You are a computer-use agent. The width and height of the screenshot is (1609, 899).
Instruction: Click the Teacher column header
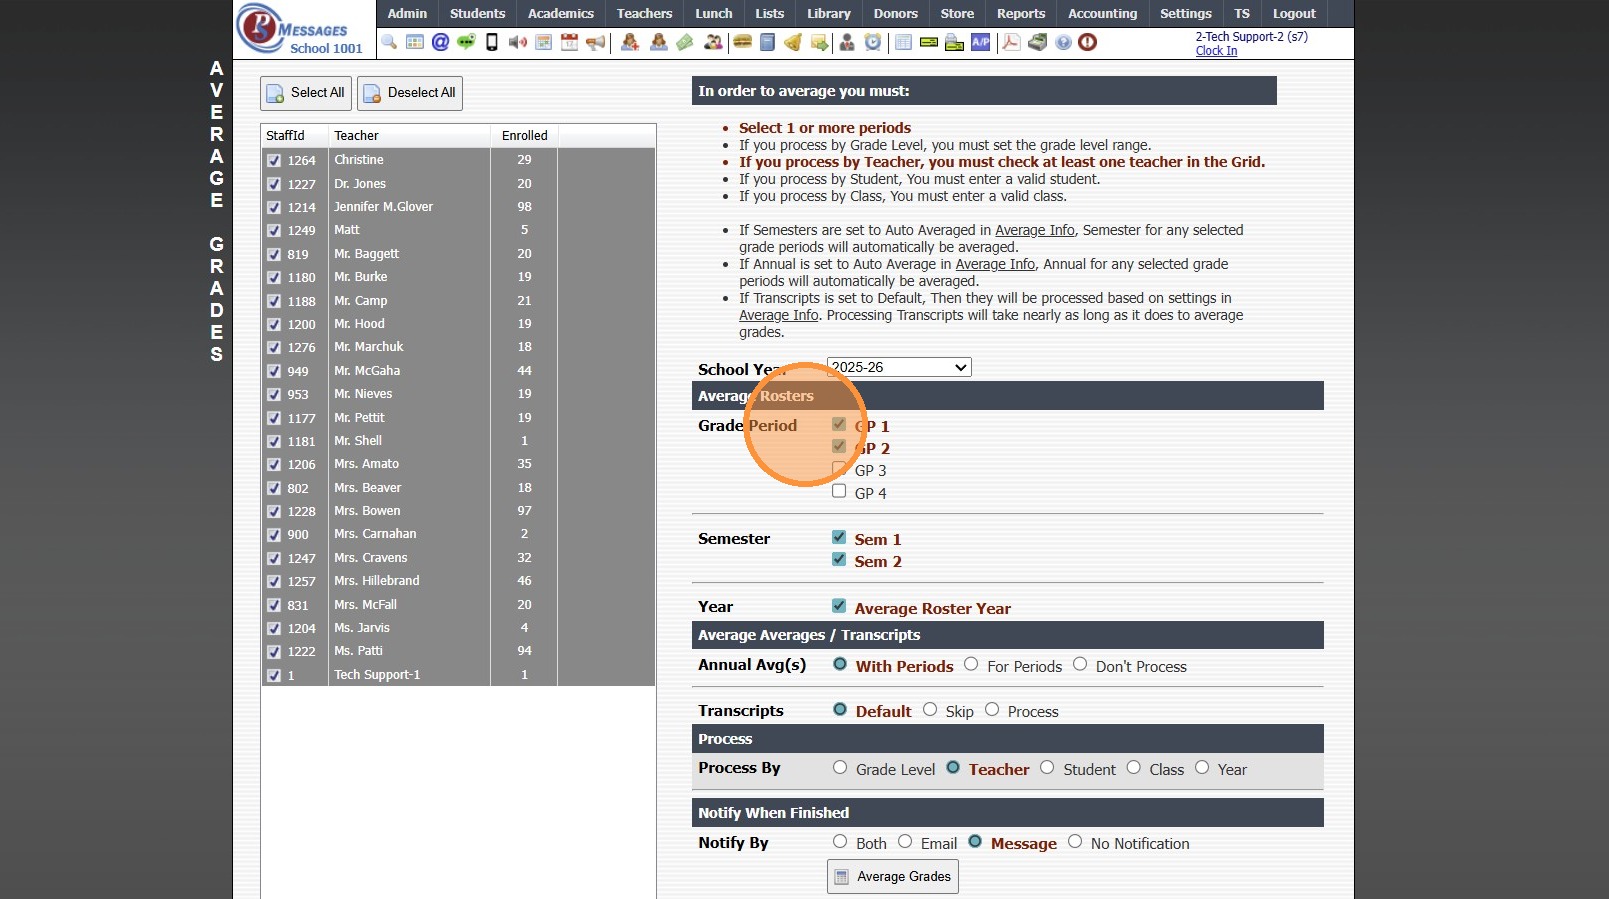[x=409, y=136]
